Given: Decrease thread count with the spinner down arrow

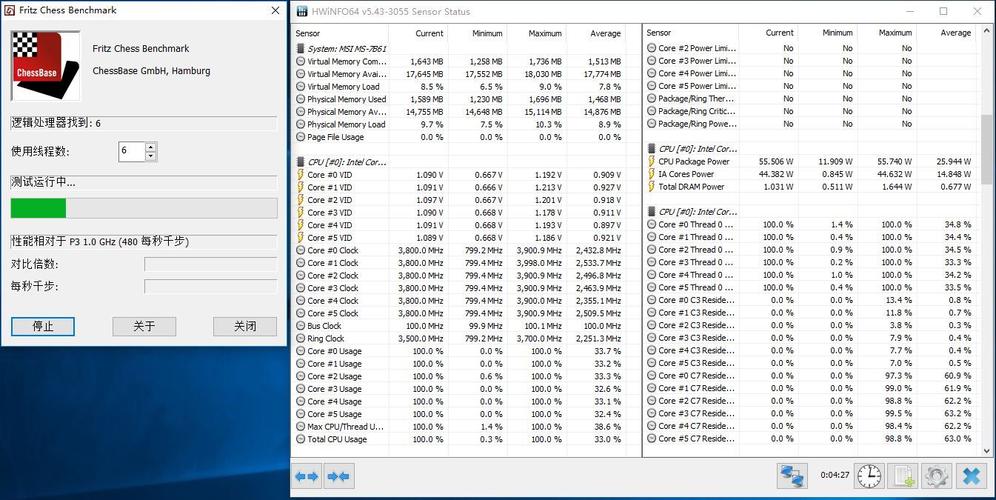Looking at the screenshot, I should [151, 156].
